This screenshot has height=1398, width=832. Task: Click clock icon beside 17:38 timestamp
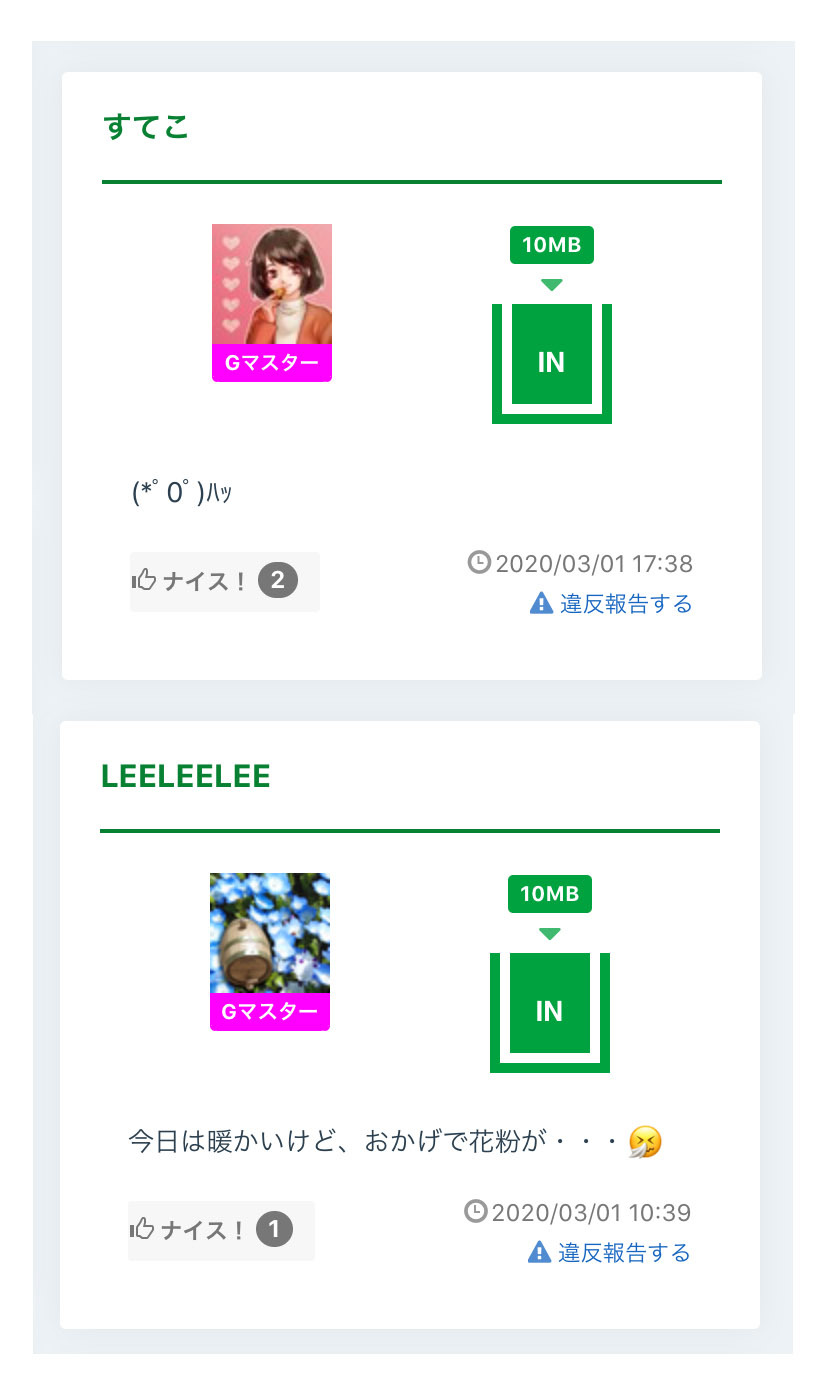point(479,562)
